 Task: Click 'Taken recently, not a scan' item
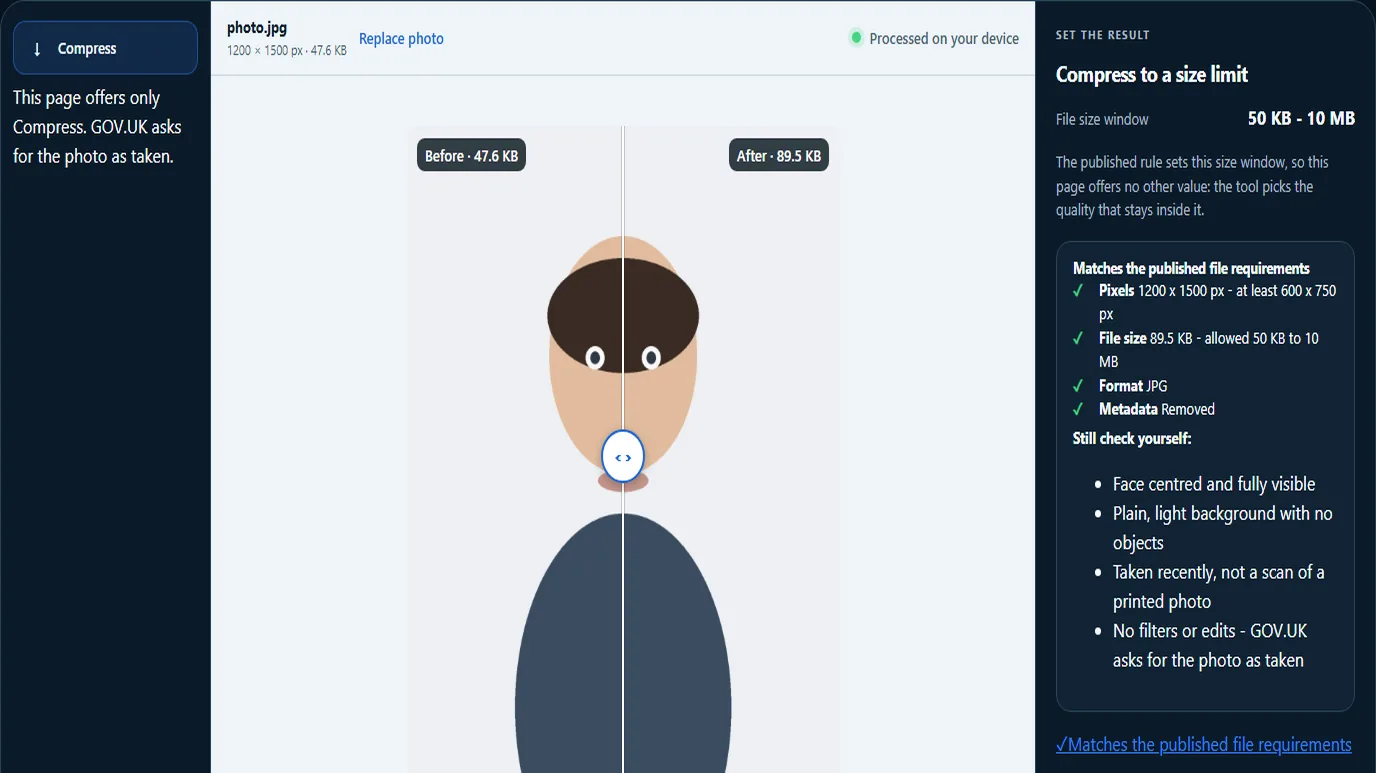coord(1219,587)
